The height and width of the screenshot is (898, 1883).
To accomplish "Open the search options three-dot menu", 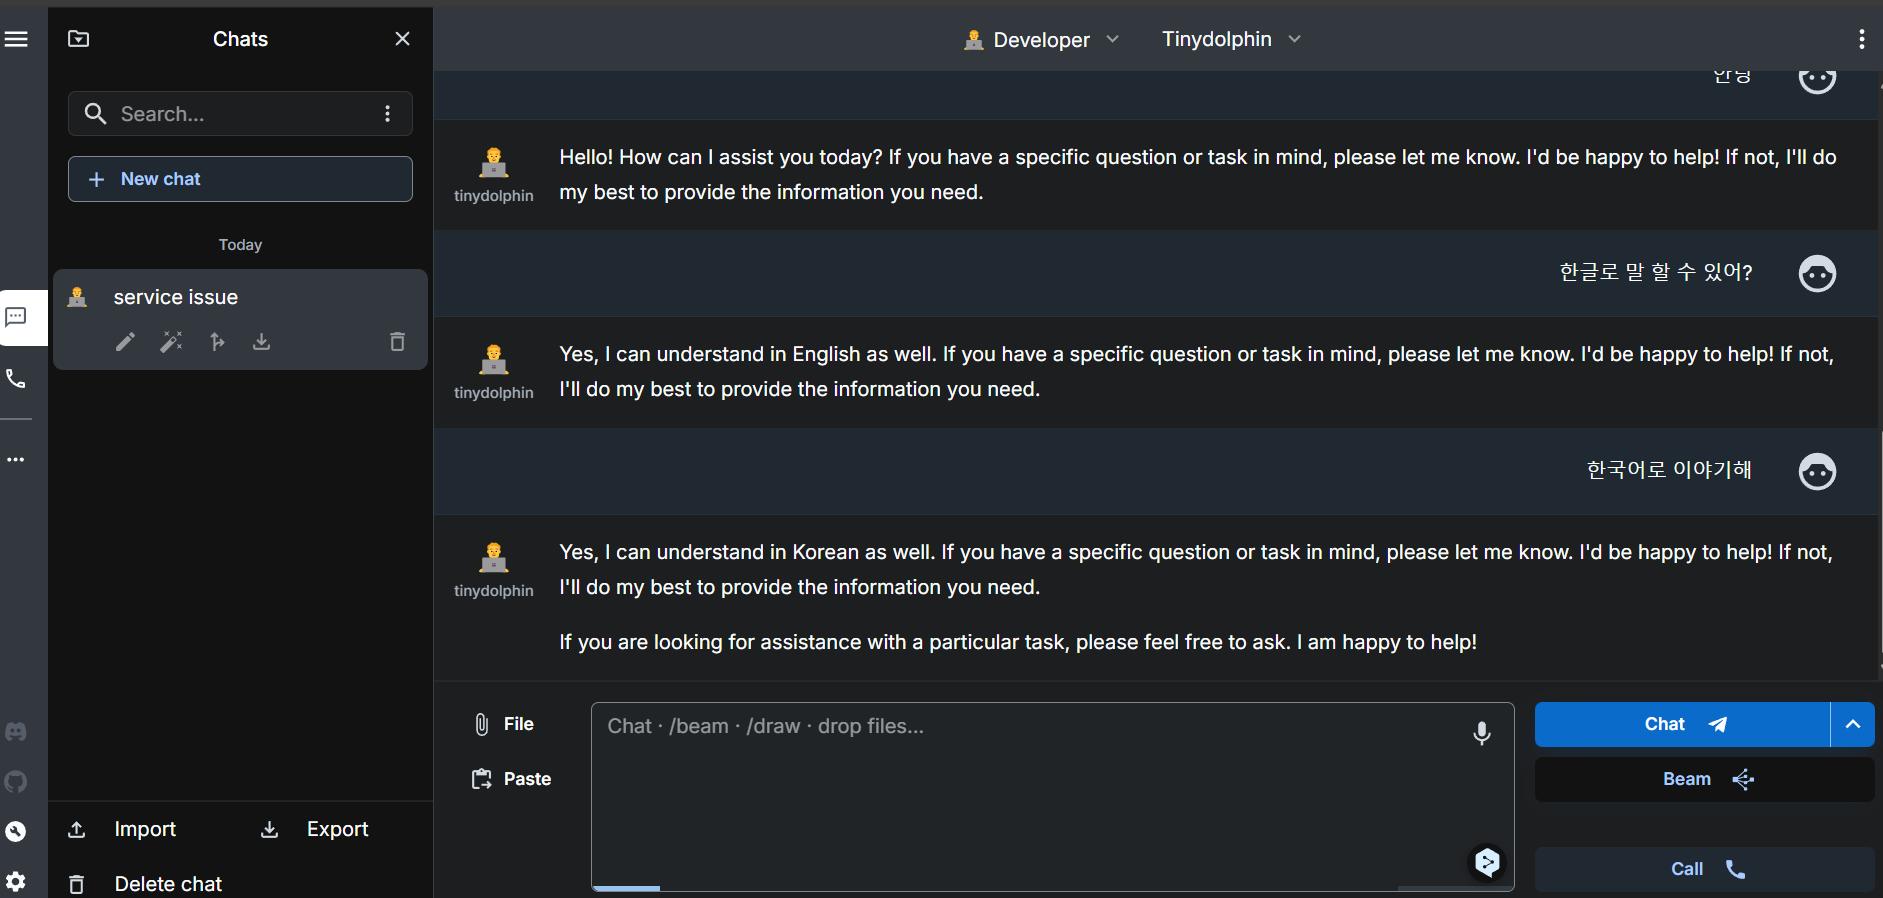I will [x=388, y=114].
